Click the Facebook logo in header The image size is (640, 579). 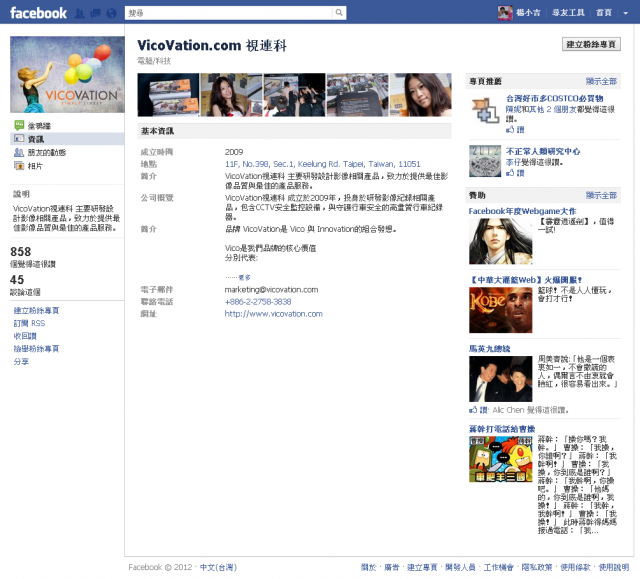(x=38, y=13)
